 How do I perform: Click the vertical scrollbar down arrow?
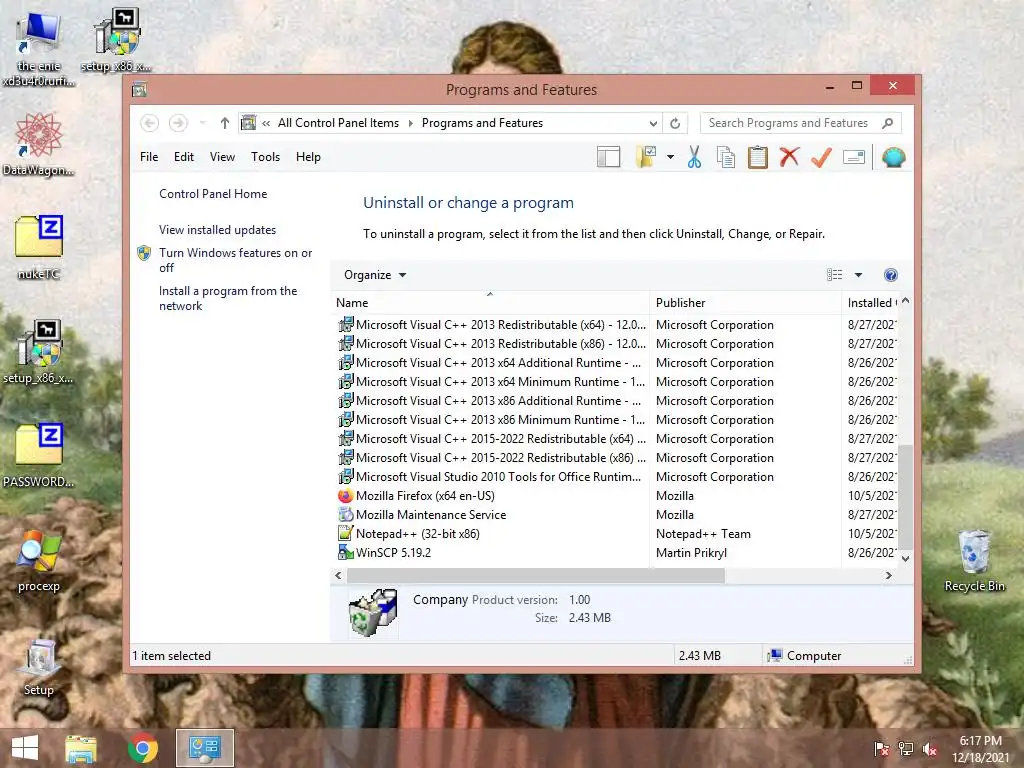[x=905, y=559]
